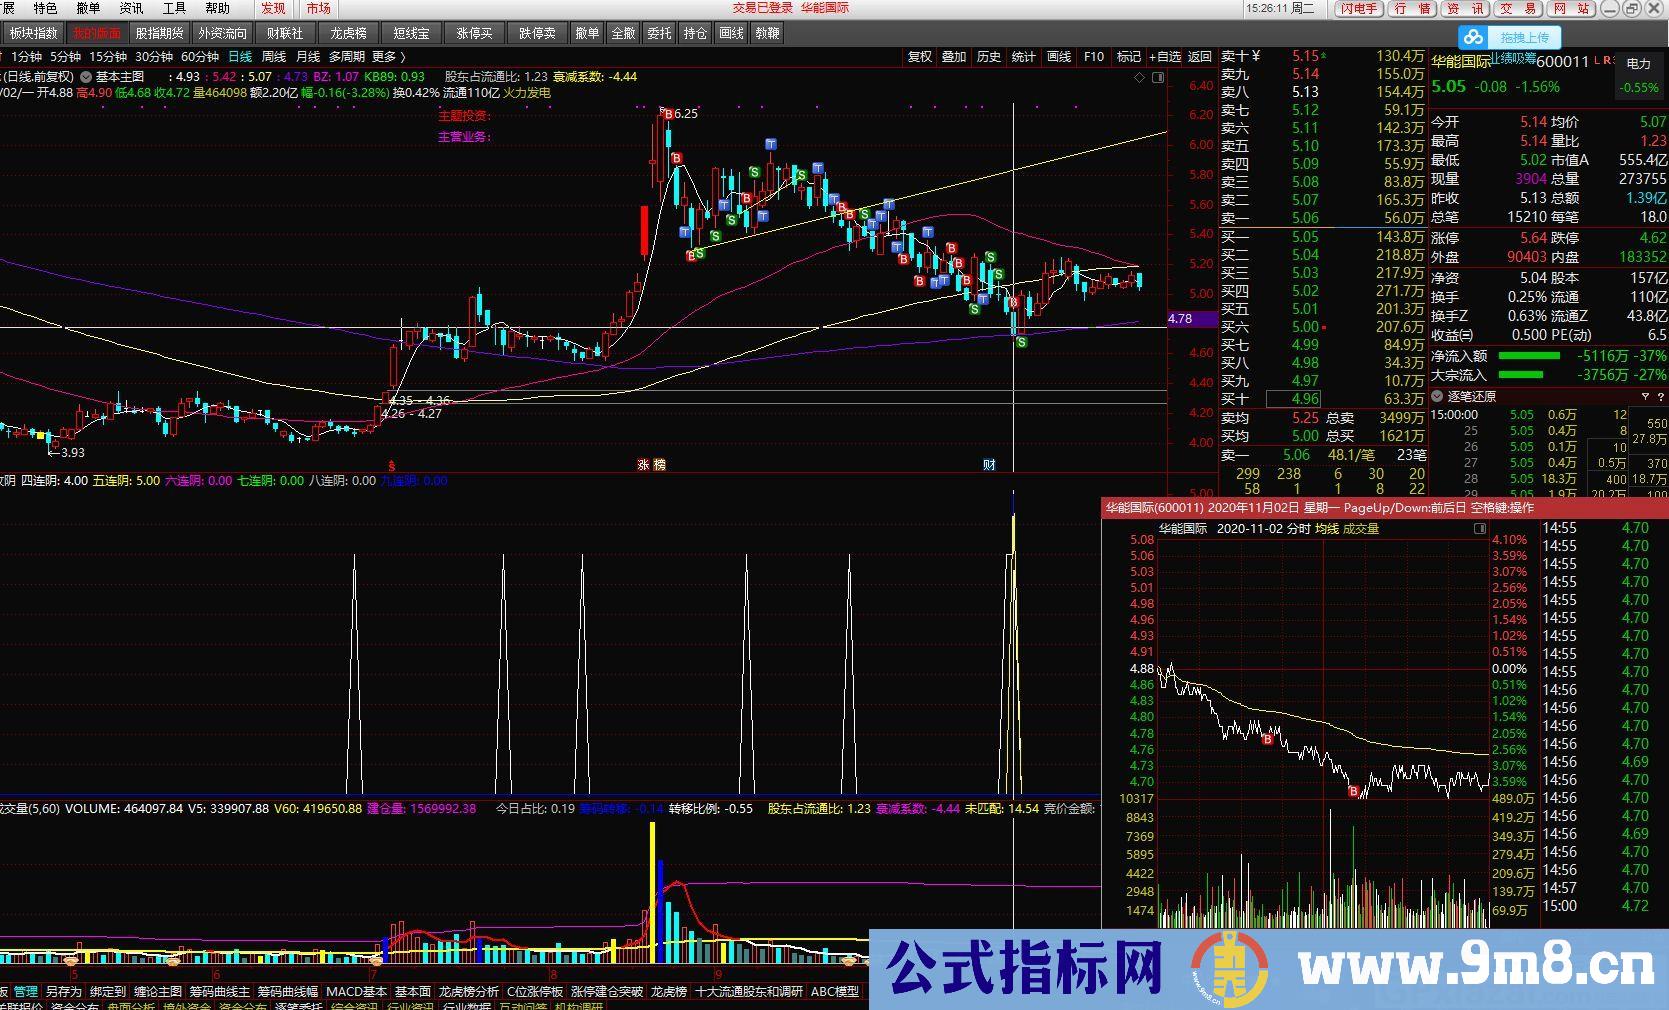Open the 帮助 menu
Image resolution: width=1669 pixels, height=1010 pixels.
pyautogui.click(x=217, y=8)
